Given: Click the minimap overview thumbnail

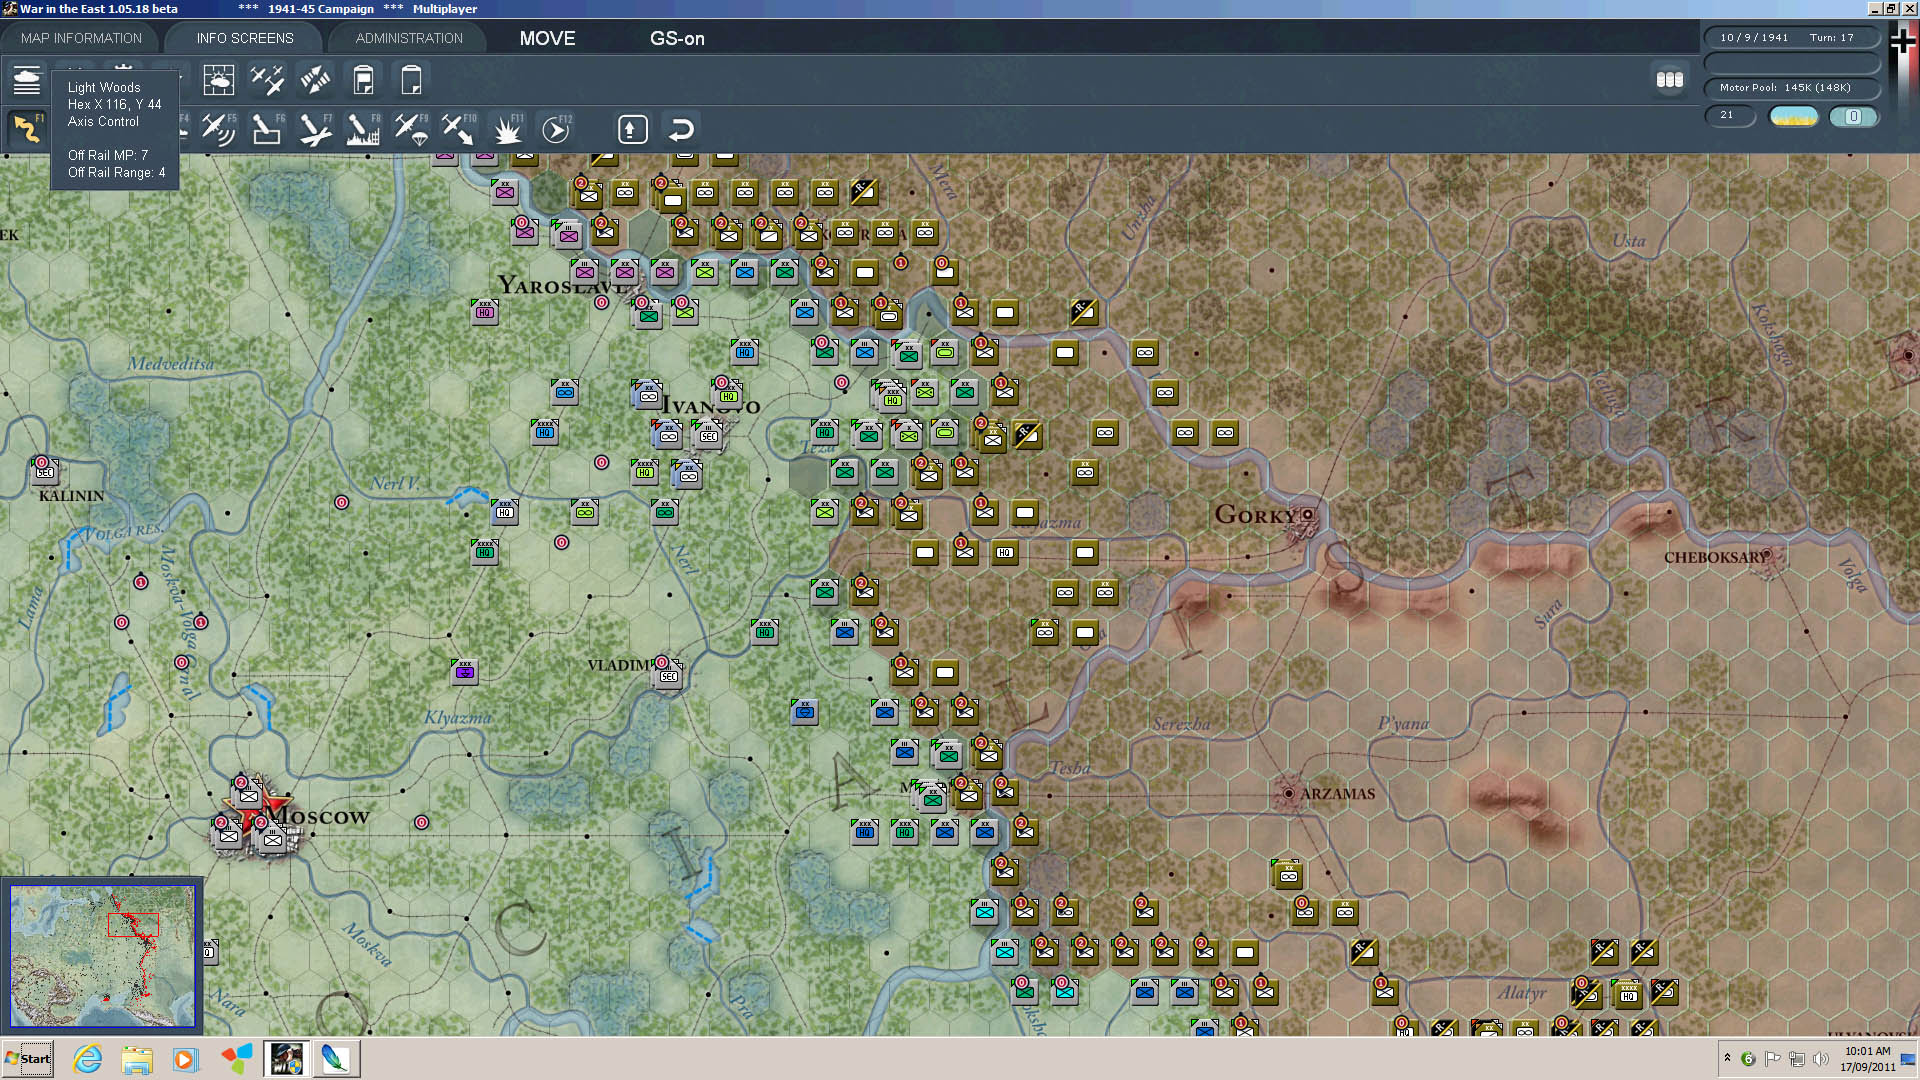Looking at the screenshot, I should [101, 956].
